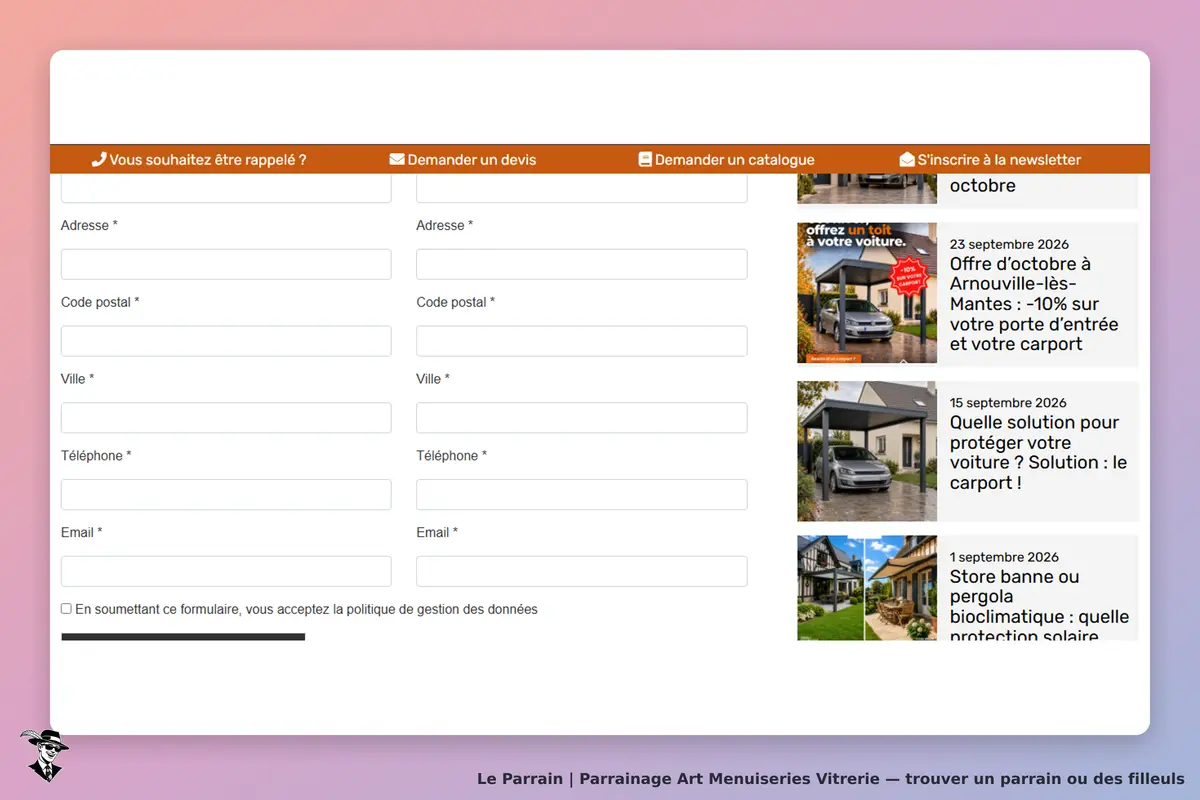Focus the right column Adresse field
1200x800 pixels.
(582, 264)
